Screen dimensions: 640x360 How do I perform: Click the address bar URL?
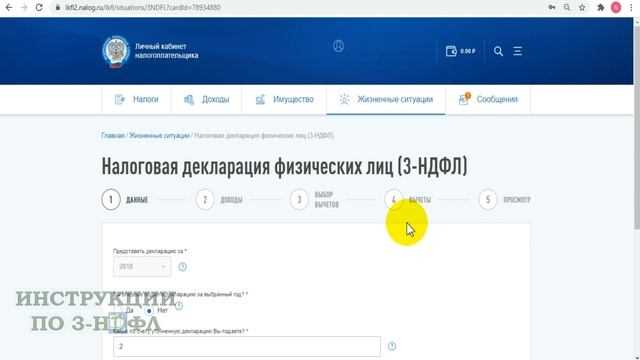pyautogui.click(x=142, y=7)
